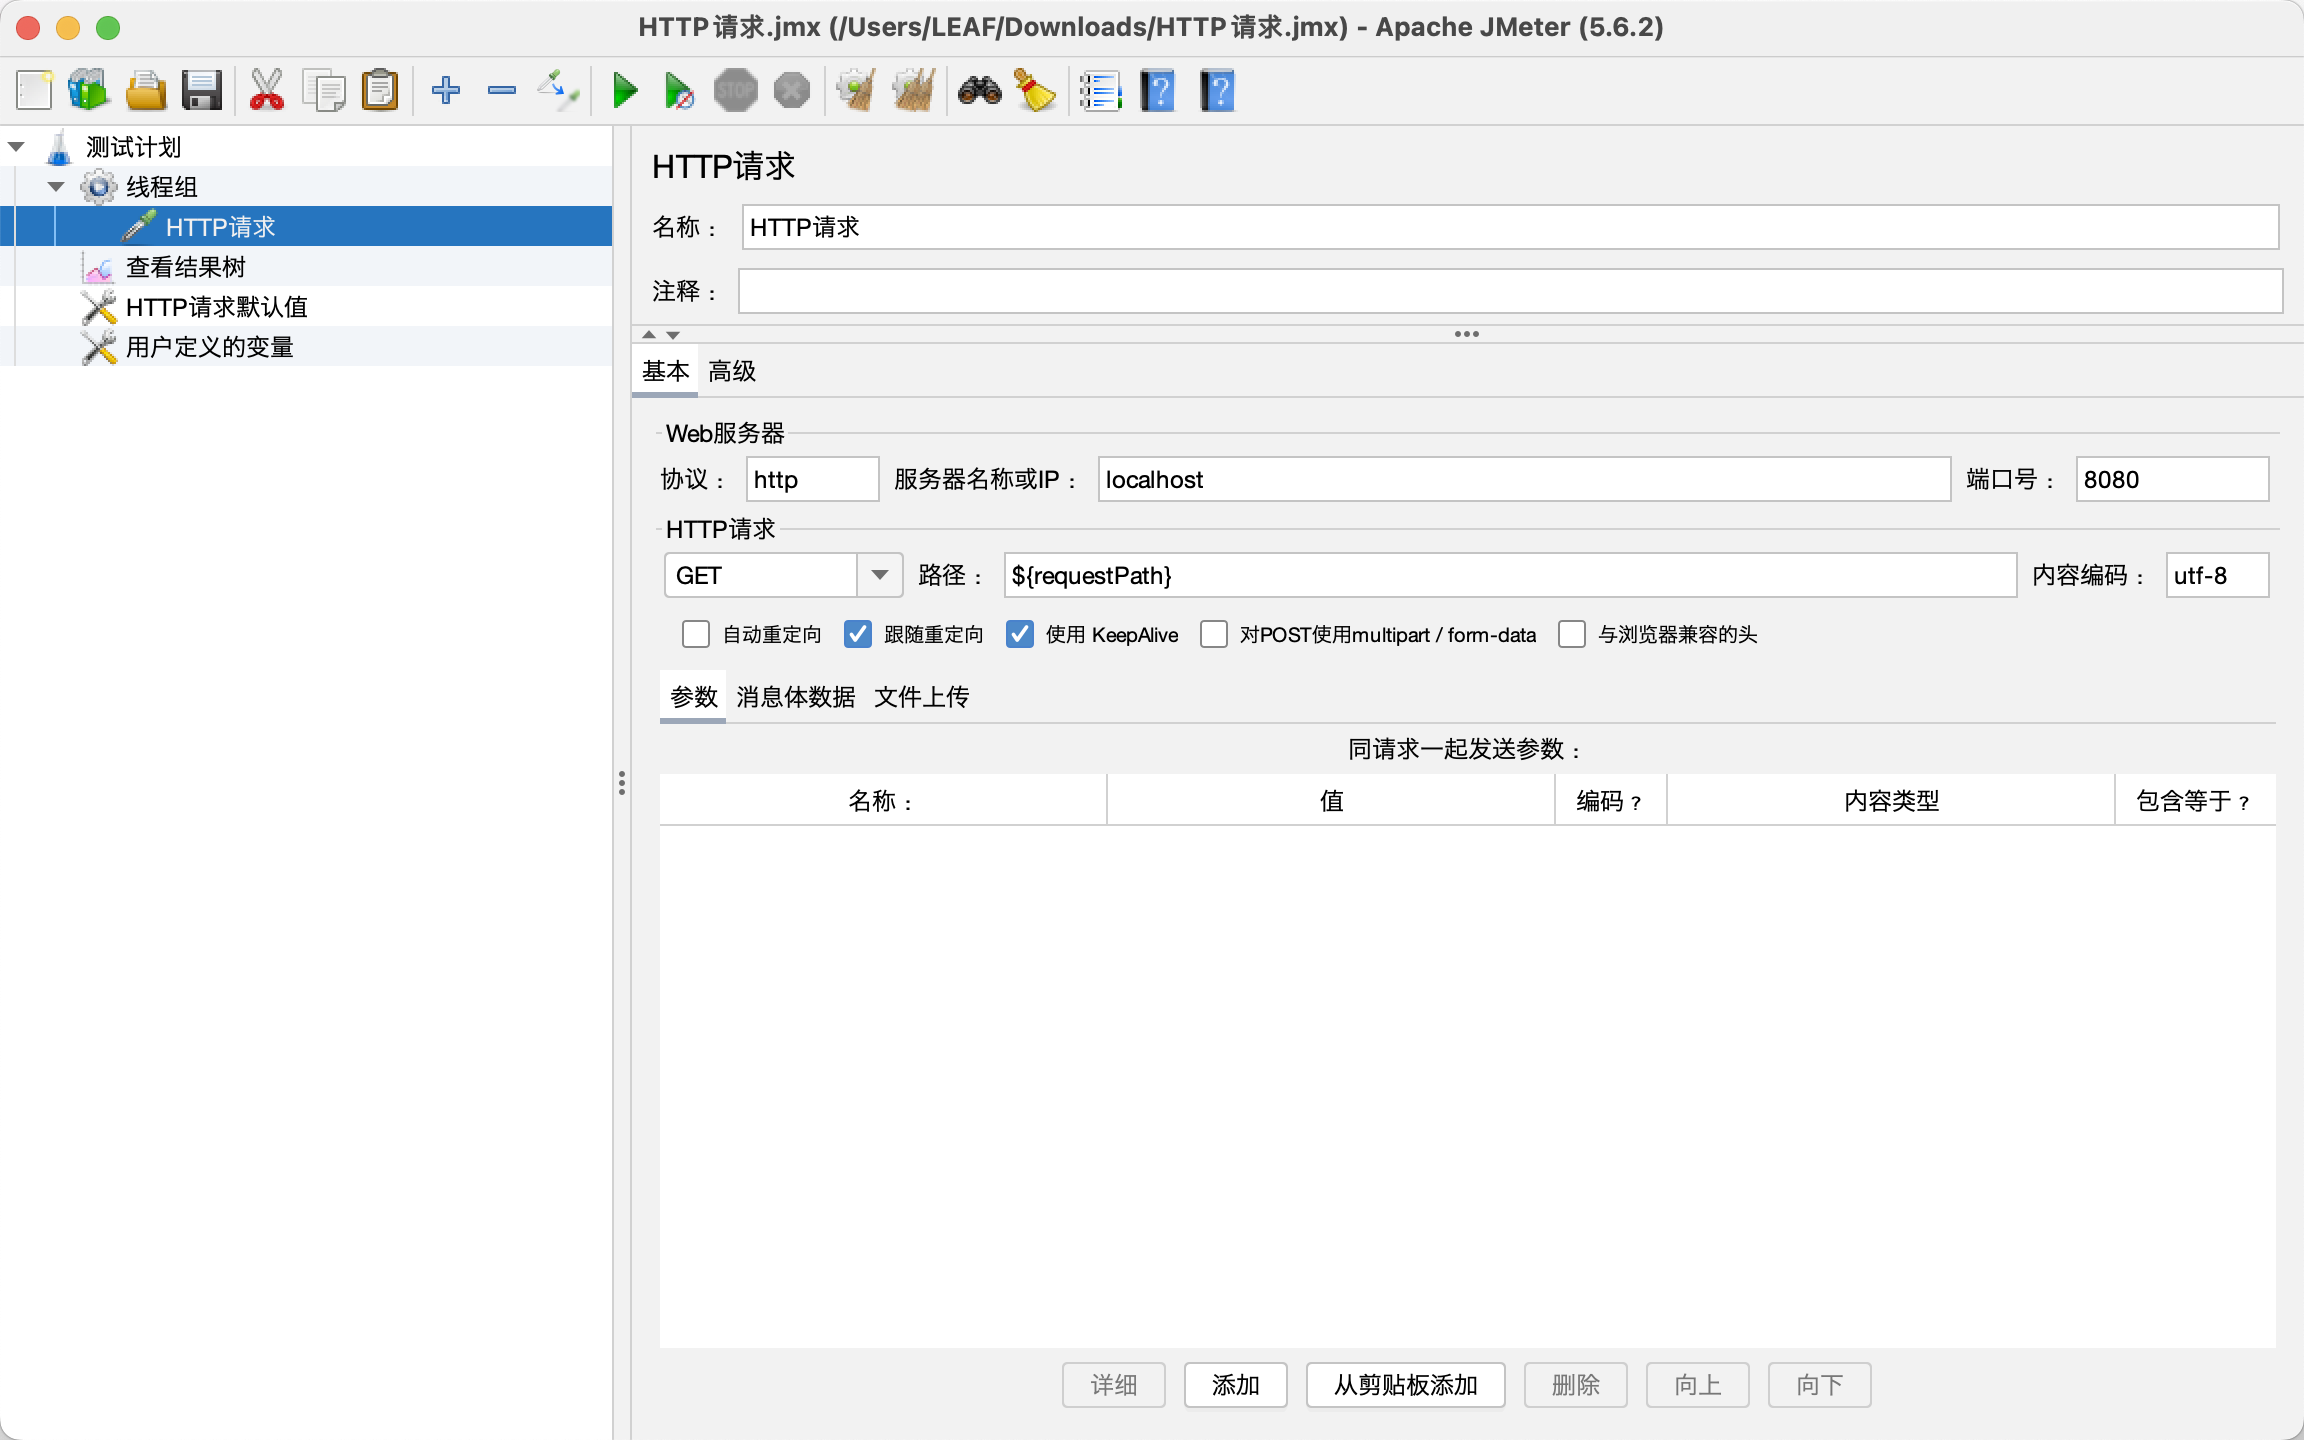The width and height of the screenshot is (2304, 1440).
Task: Open the Templates icon
Action: [88, 91]
